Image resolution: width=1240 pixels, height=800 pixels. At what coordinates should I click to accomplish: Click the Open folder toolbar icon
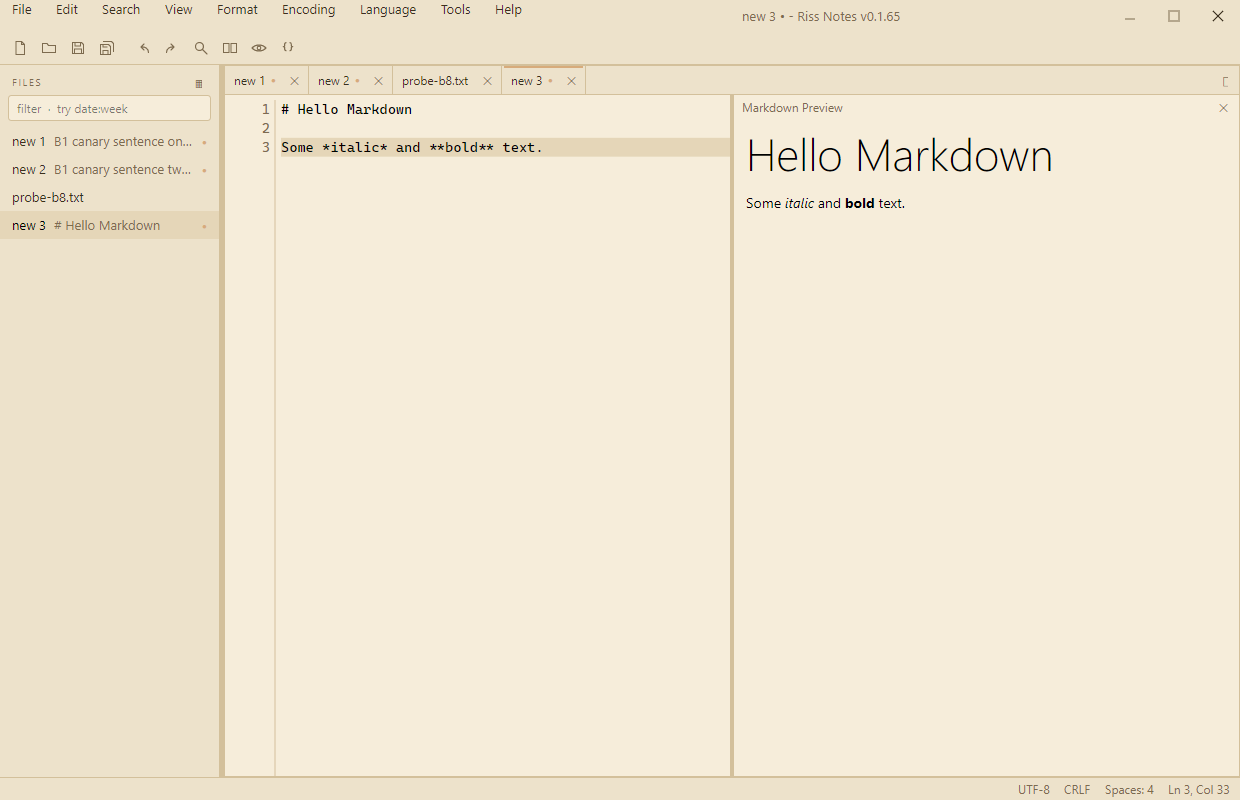[x=48, y=48]
